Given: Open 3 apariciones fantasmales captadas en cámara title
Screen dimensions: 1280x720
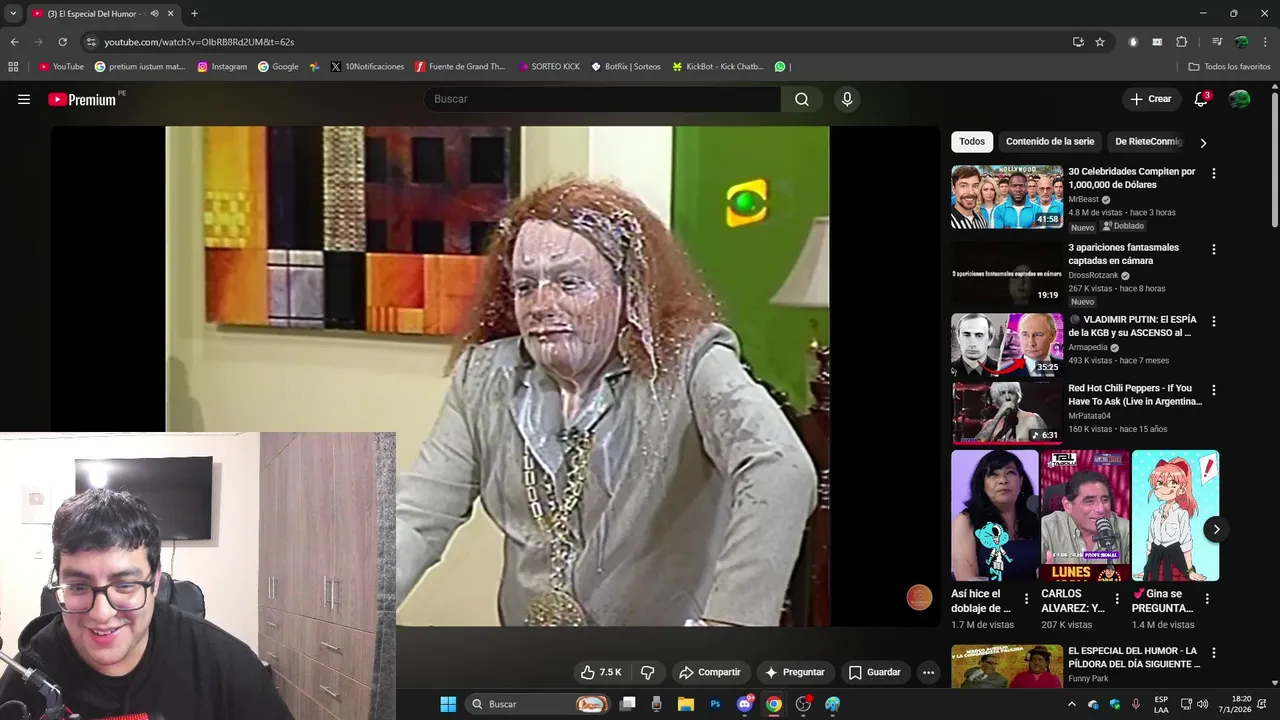Looking at the screenshot, I should coord(1123,254).
